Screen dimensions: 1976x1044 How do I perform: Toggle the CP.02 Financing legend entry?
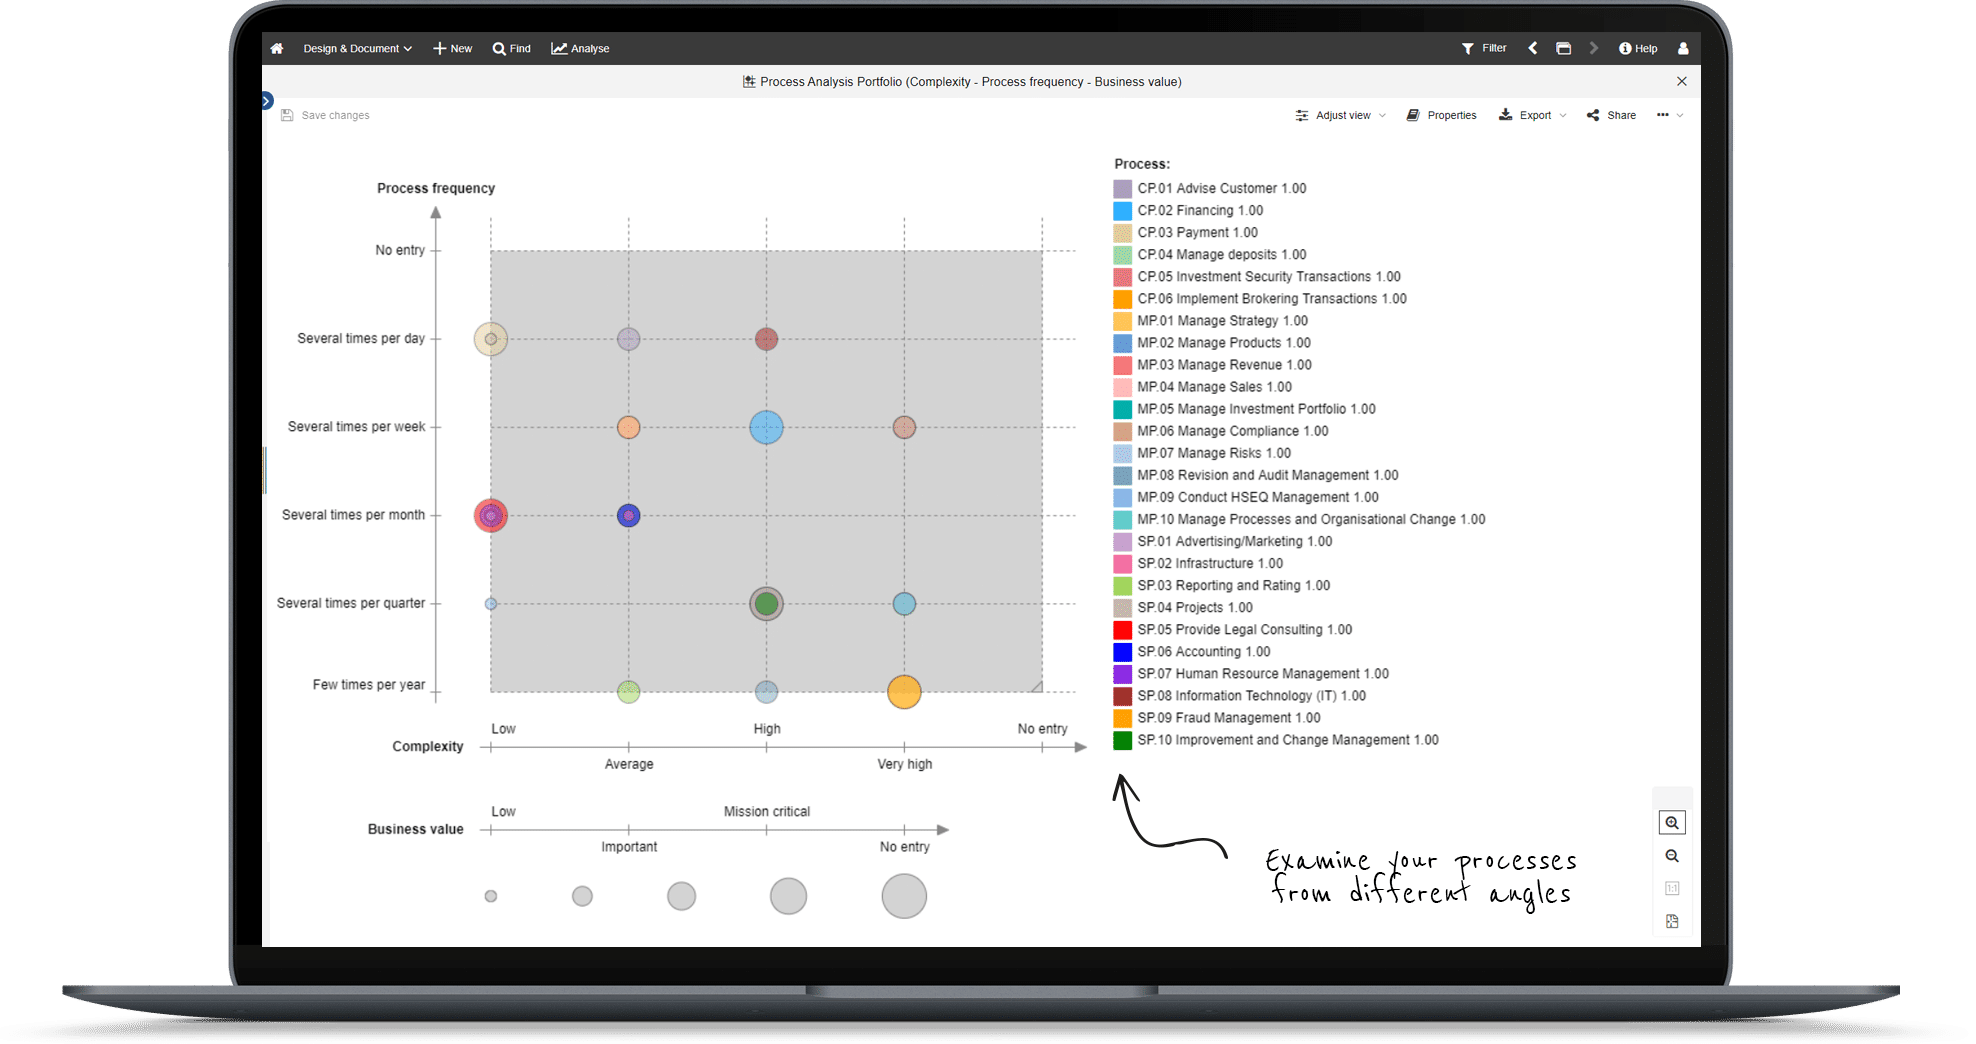[1199, 210]
